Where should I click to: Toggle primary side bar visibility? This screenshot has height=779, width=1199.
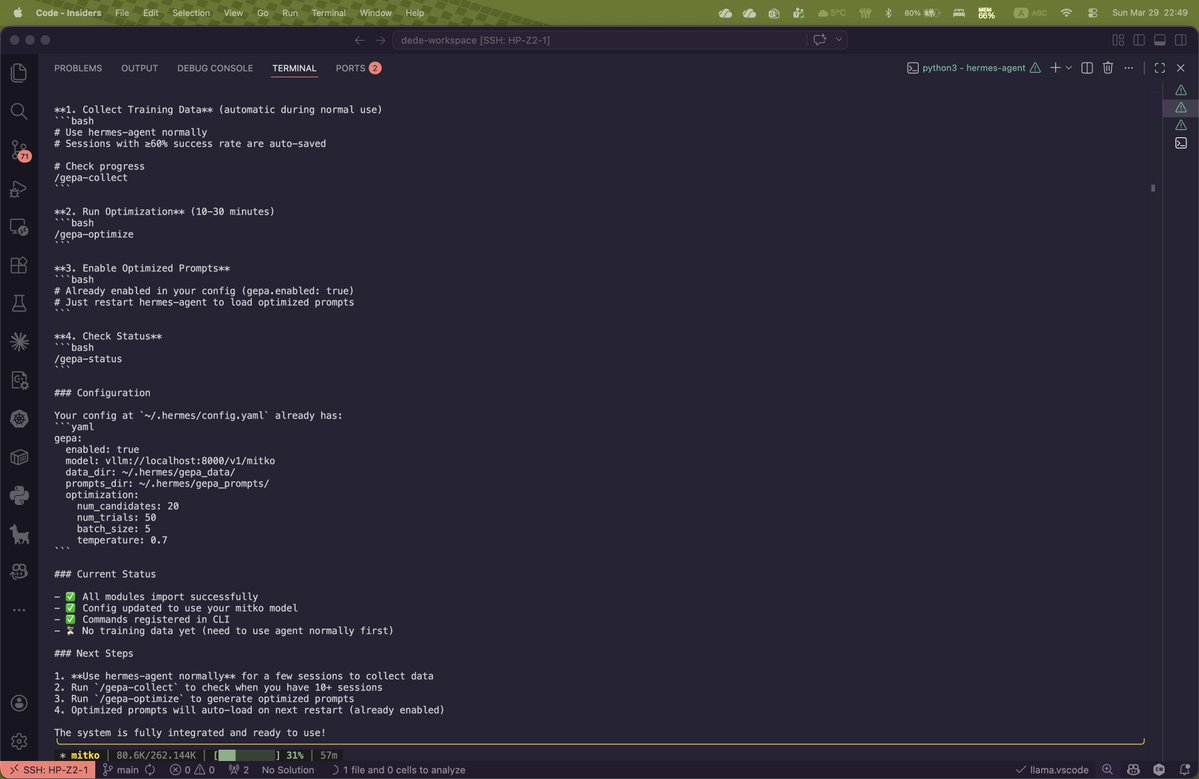(1139, 40)
